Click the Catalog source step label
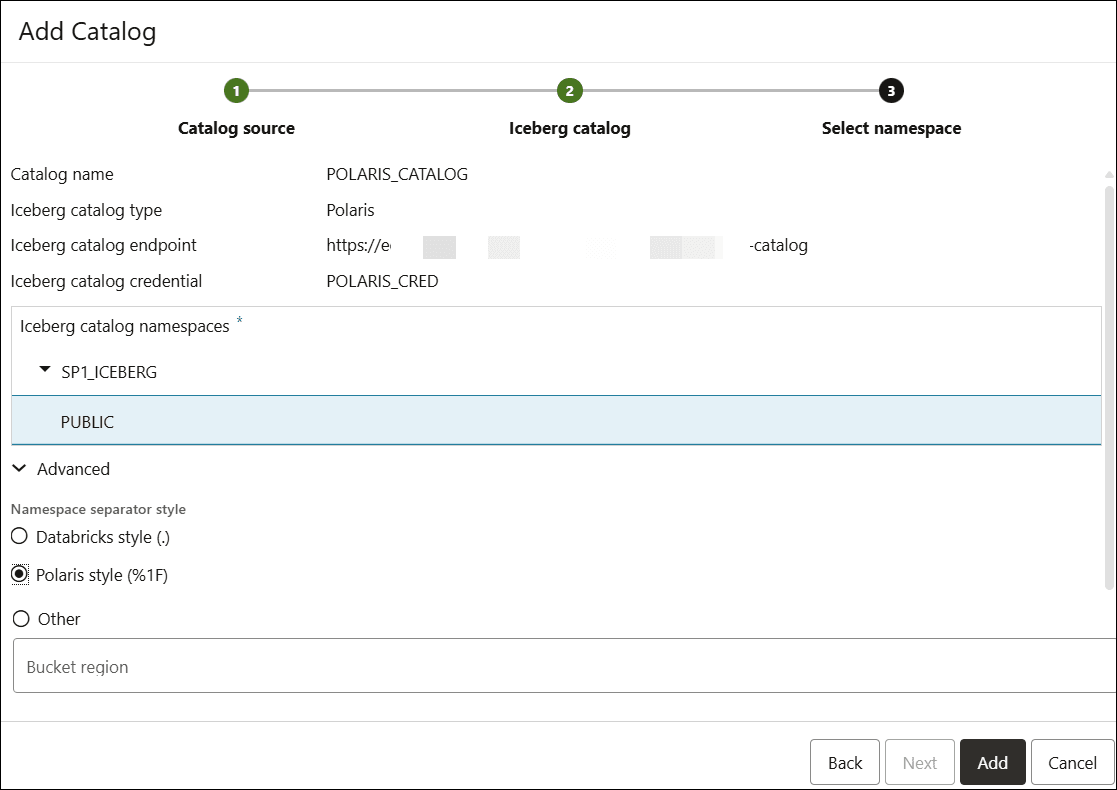Image resolution: width=1117 pixels, height=790 pixels. click(x=236, y=128)
